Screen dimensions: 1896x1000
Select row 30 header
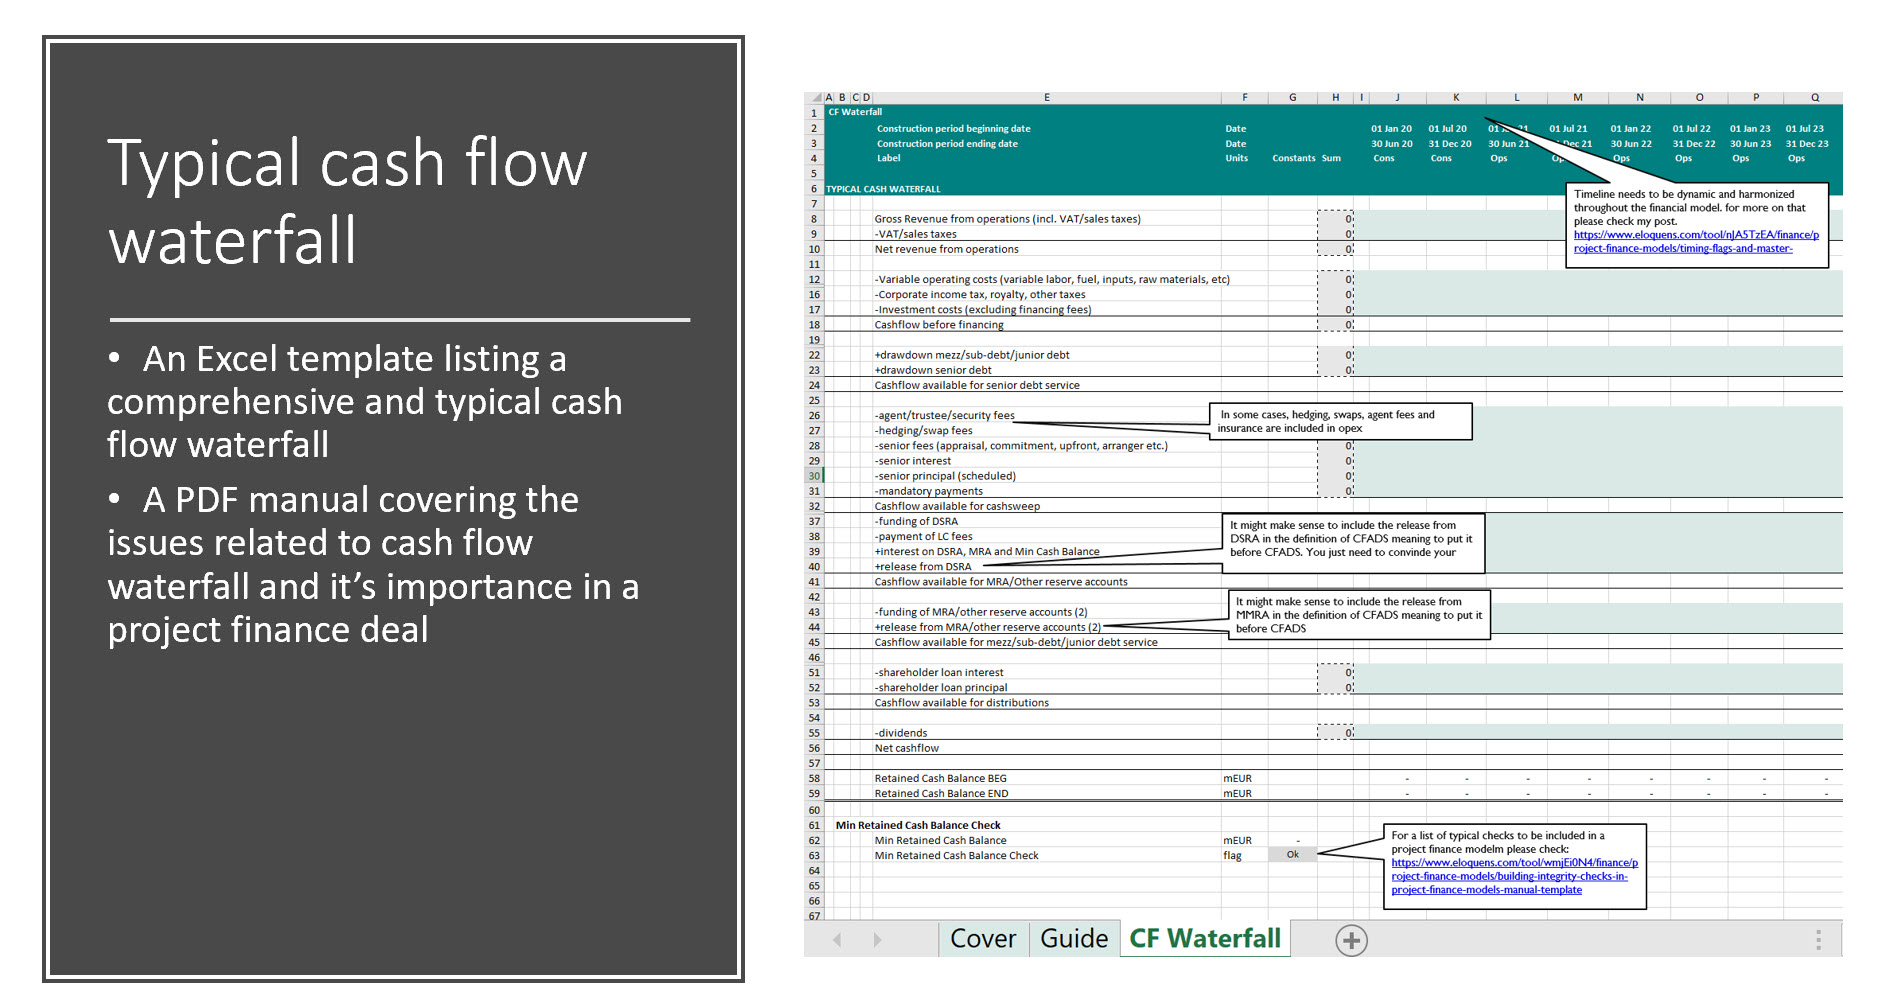coord(814,476)
